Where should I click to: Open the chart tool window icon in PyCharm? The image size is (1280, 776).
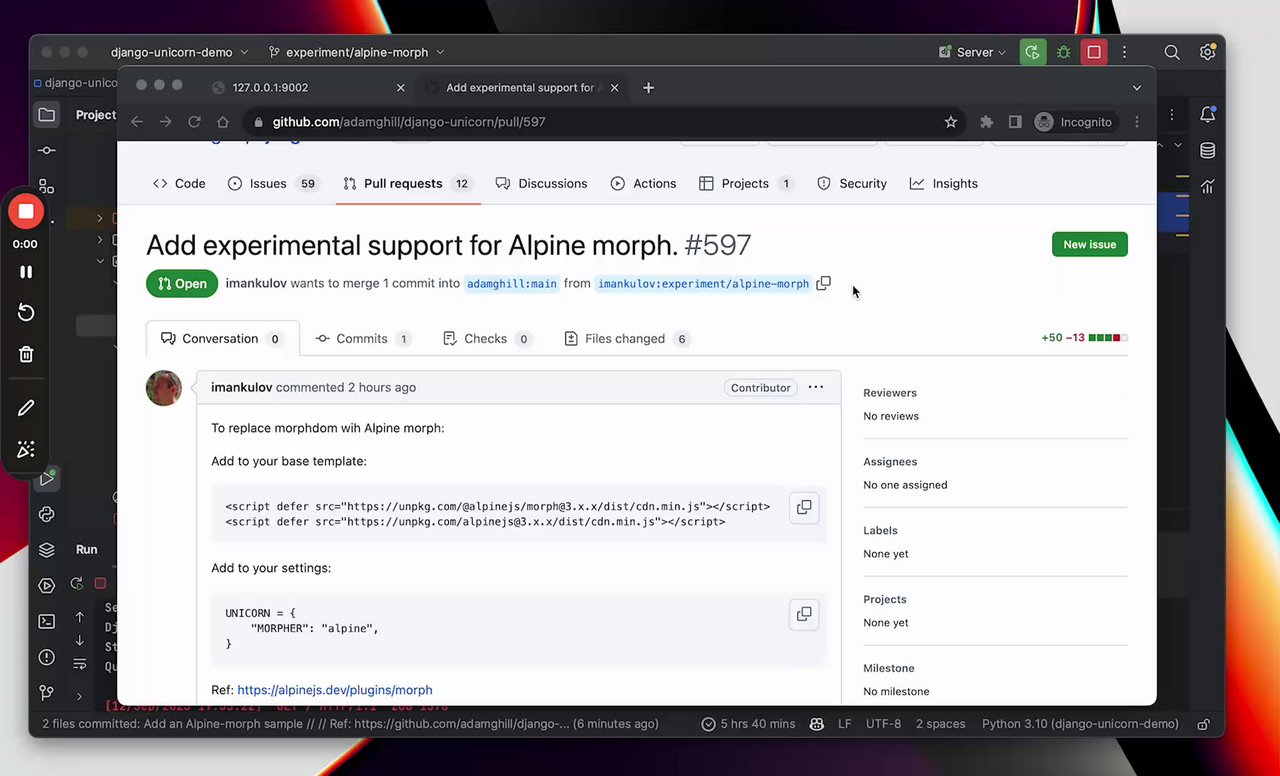click(1208, 186)
